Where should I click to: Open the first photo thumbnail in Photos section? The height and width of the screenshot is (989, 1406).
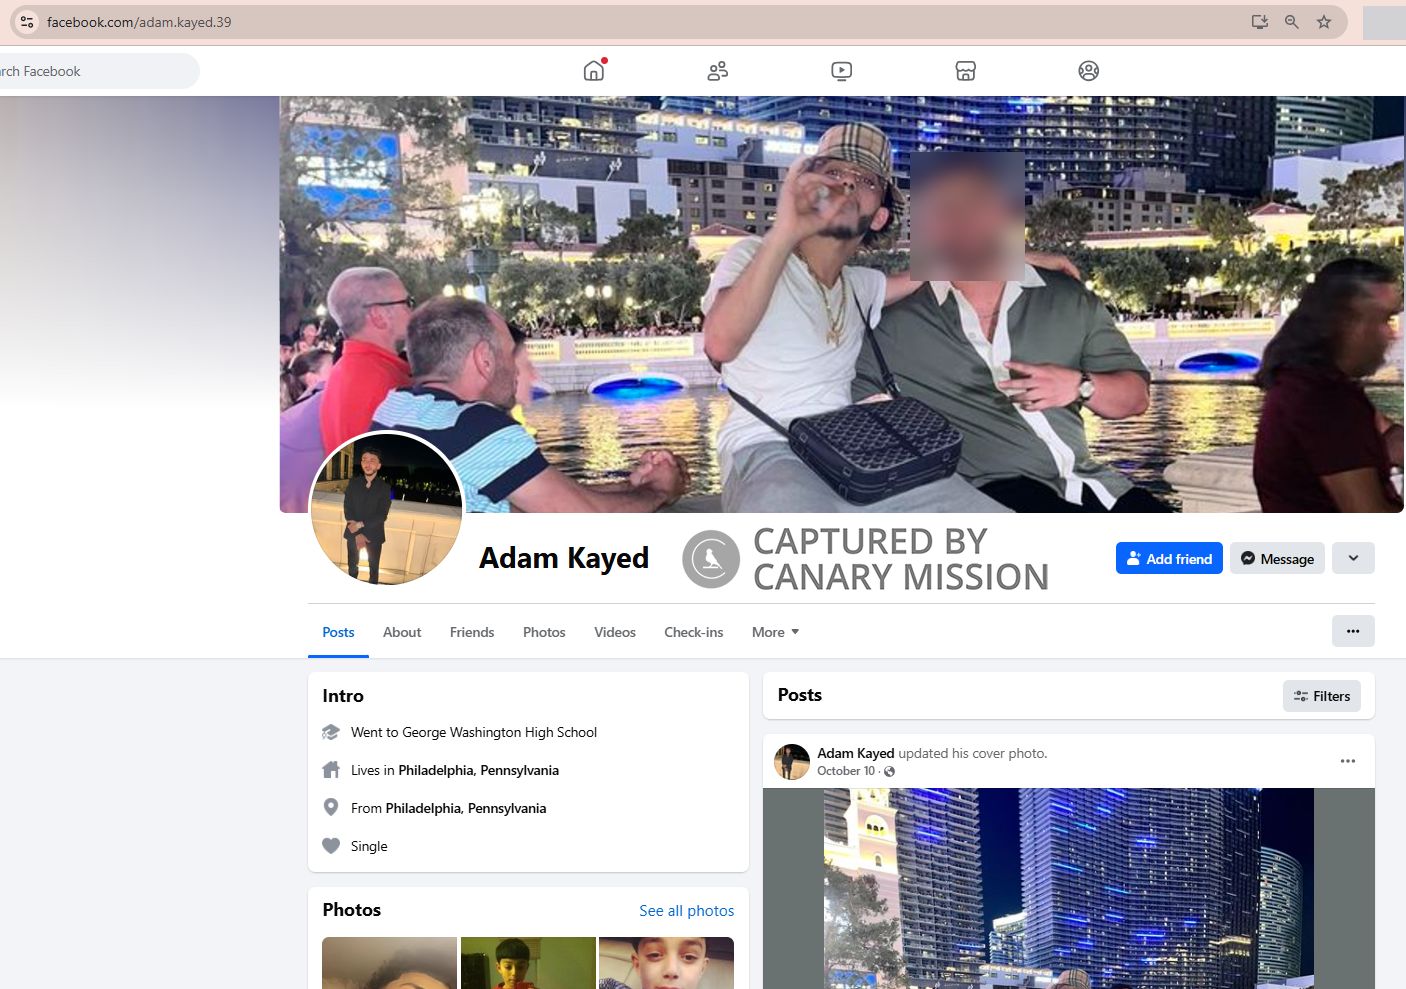tap(389, 963)
